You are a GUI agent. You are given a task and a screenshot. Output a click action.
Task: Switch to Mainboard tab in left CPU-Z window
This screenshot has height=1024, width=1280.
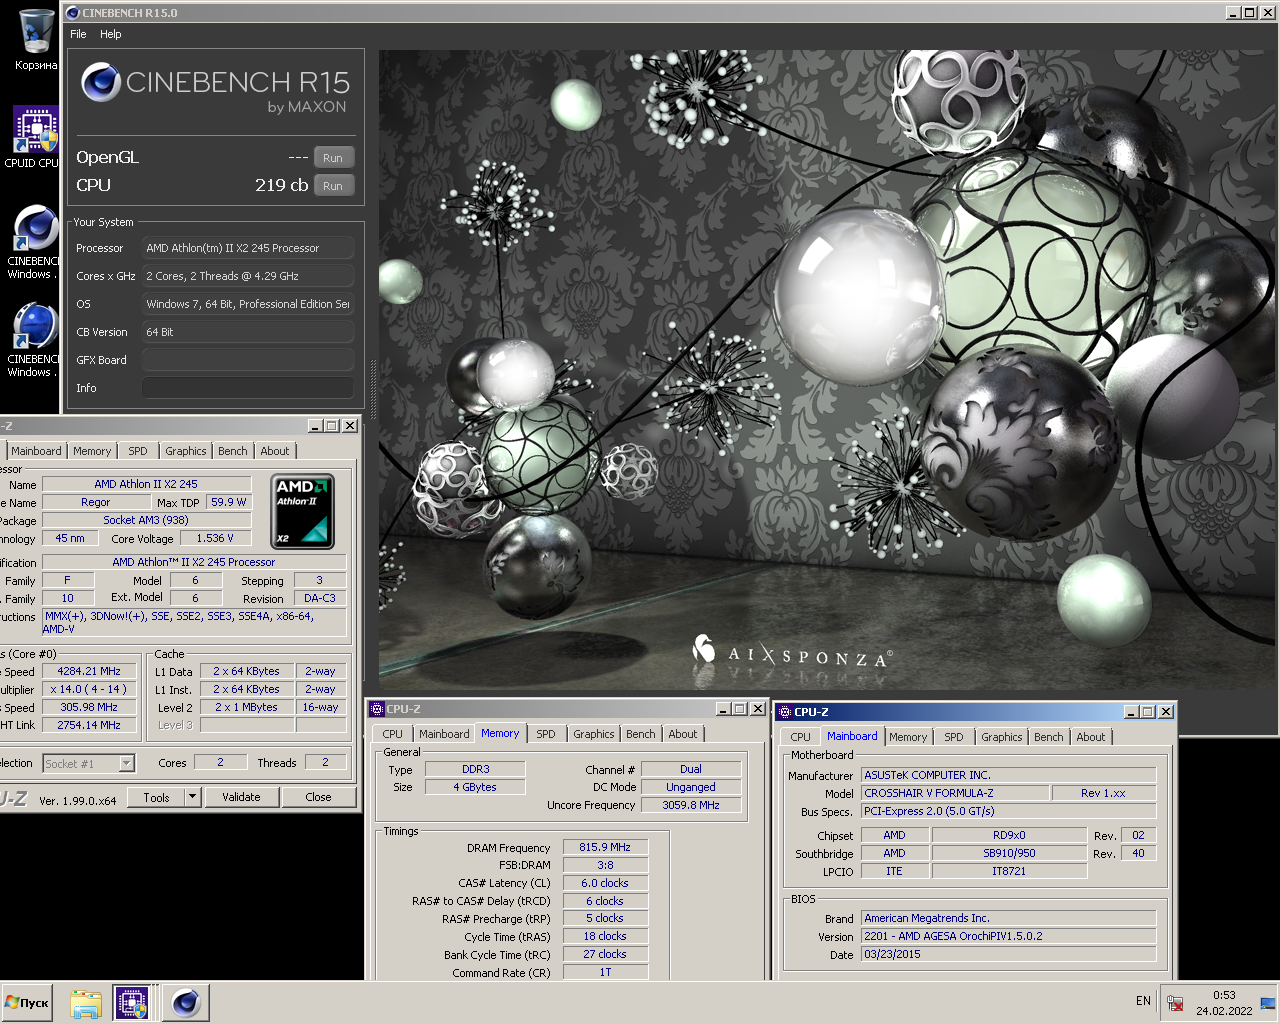click(x=36, y=451)
